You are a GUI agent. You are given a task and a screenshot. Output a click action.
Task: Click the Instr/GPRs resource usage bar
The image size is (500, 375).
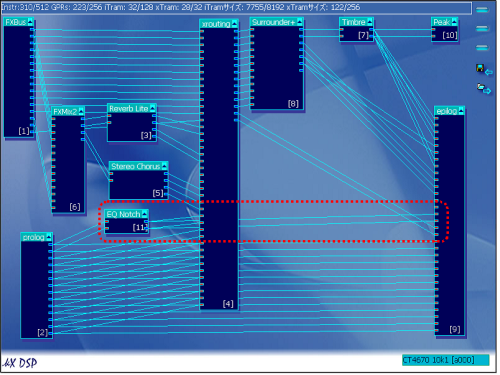pos(237,7)
